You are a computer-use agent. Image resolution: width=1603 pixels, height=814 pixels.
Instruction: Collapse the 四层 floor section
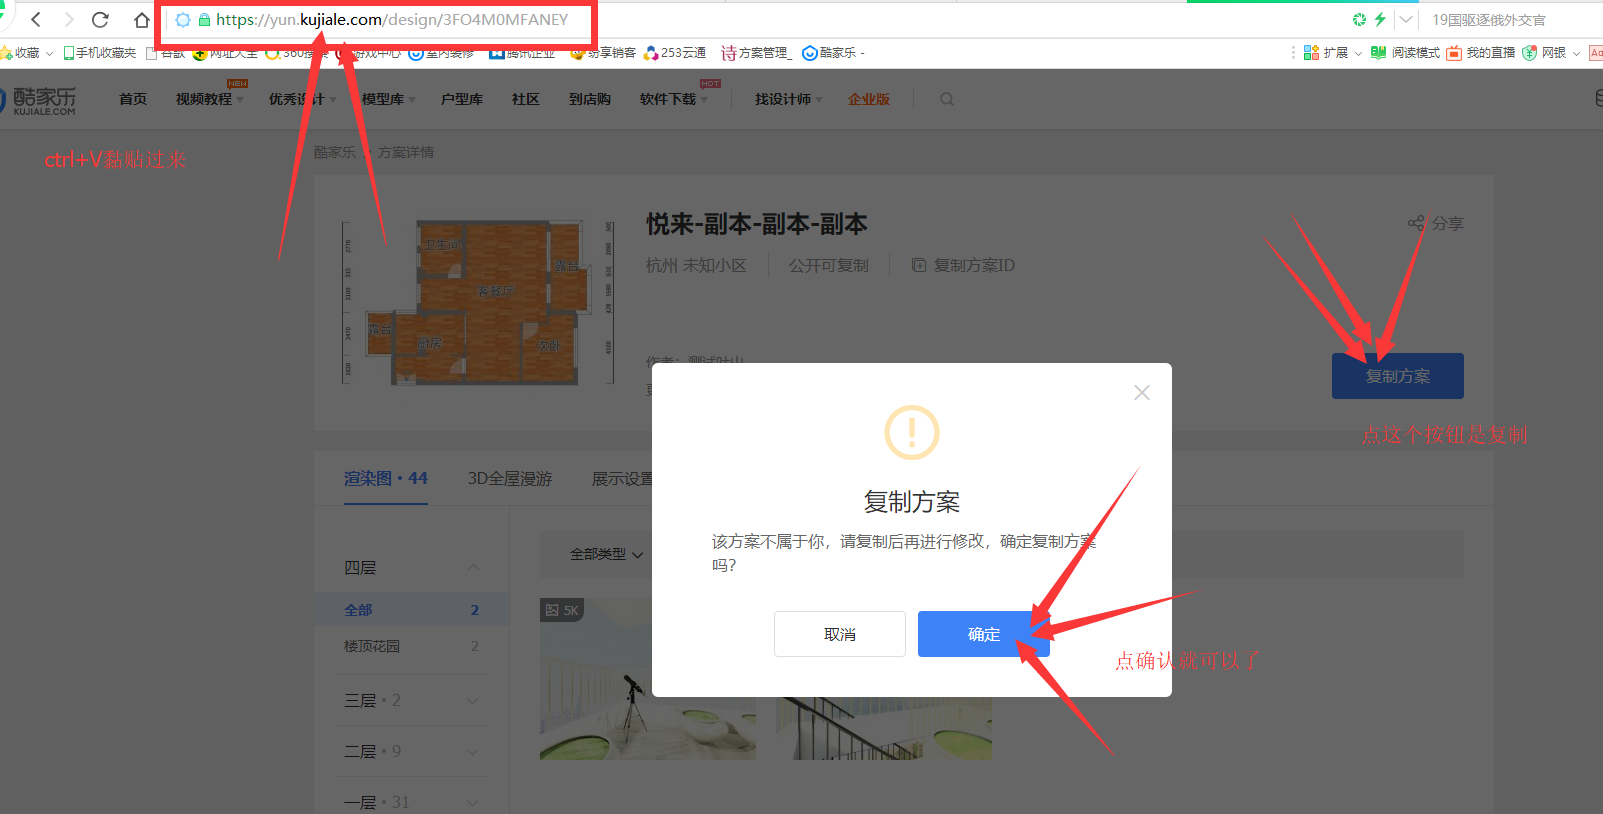(x=473, y=567)
